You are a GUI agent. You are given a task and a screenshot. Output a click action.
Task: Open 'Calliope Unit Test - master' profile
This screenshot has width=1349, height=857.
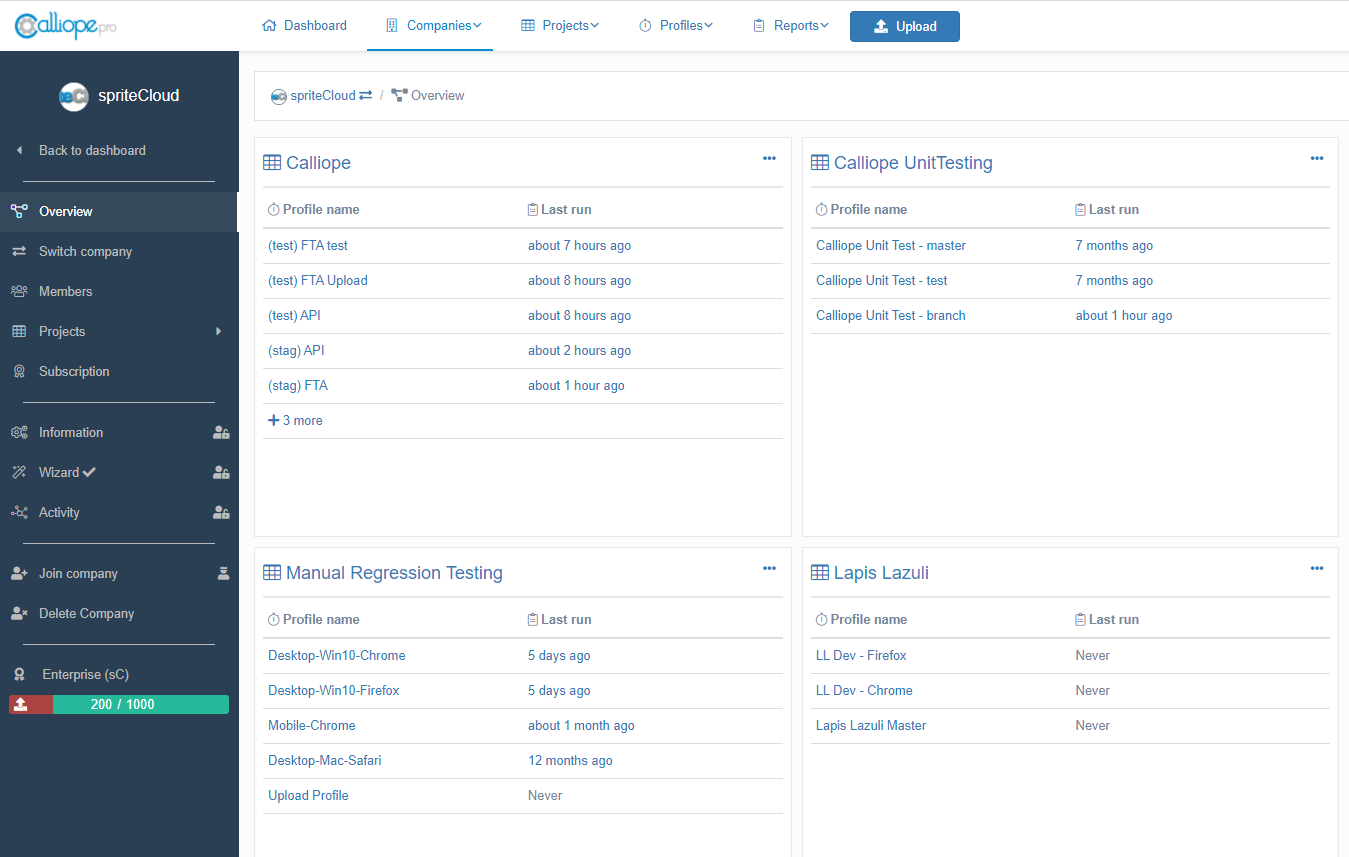890,245
